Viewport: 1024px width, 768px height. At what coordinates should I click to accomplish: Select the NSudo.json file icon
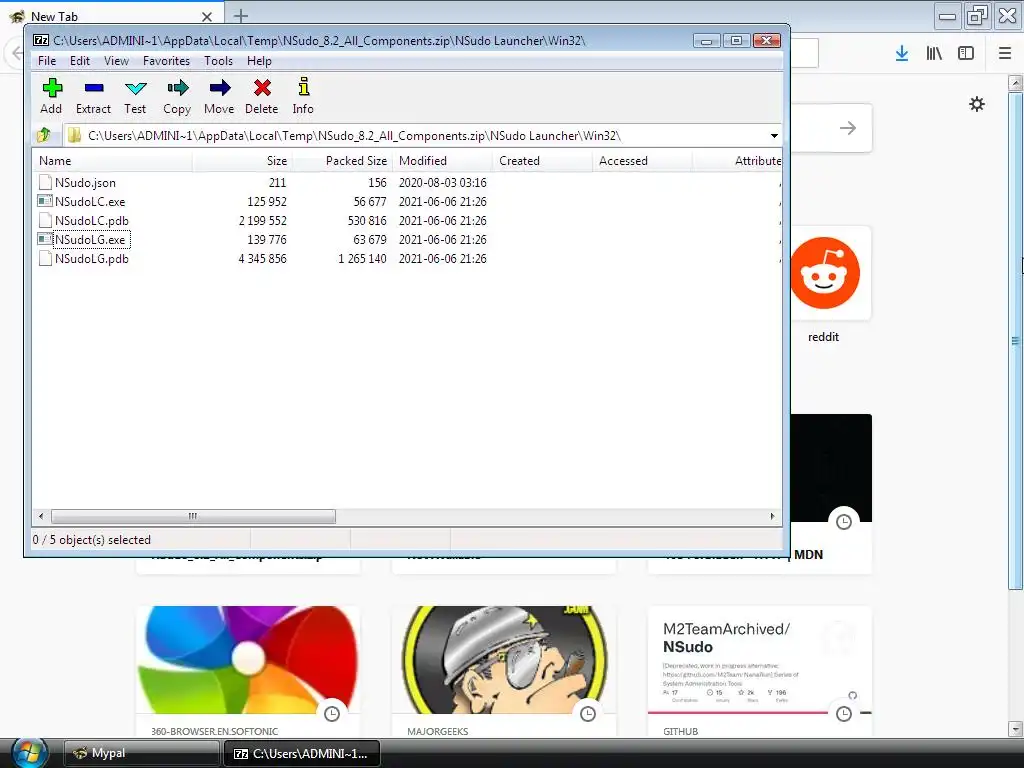tap(45, 182)
